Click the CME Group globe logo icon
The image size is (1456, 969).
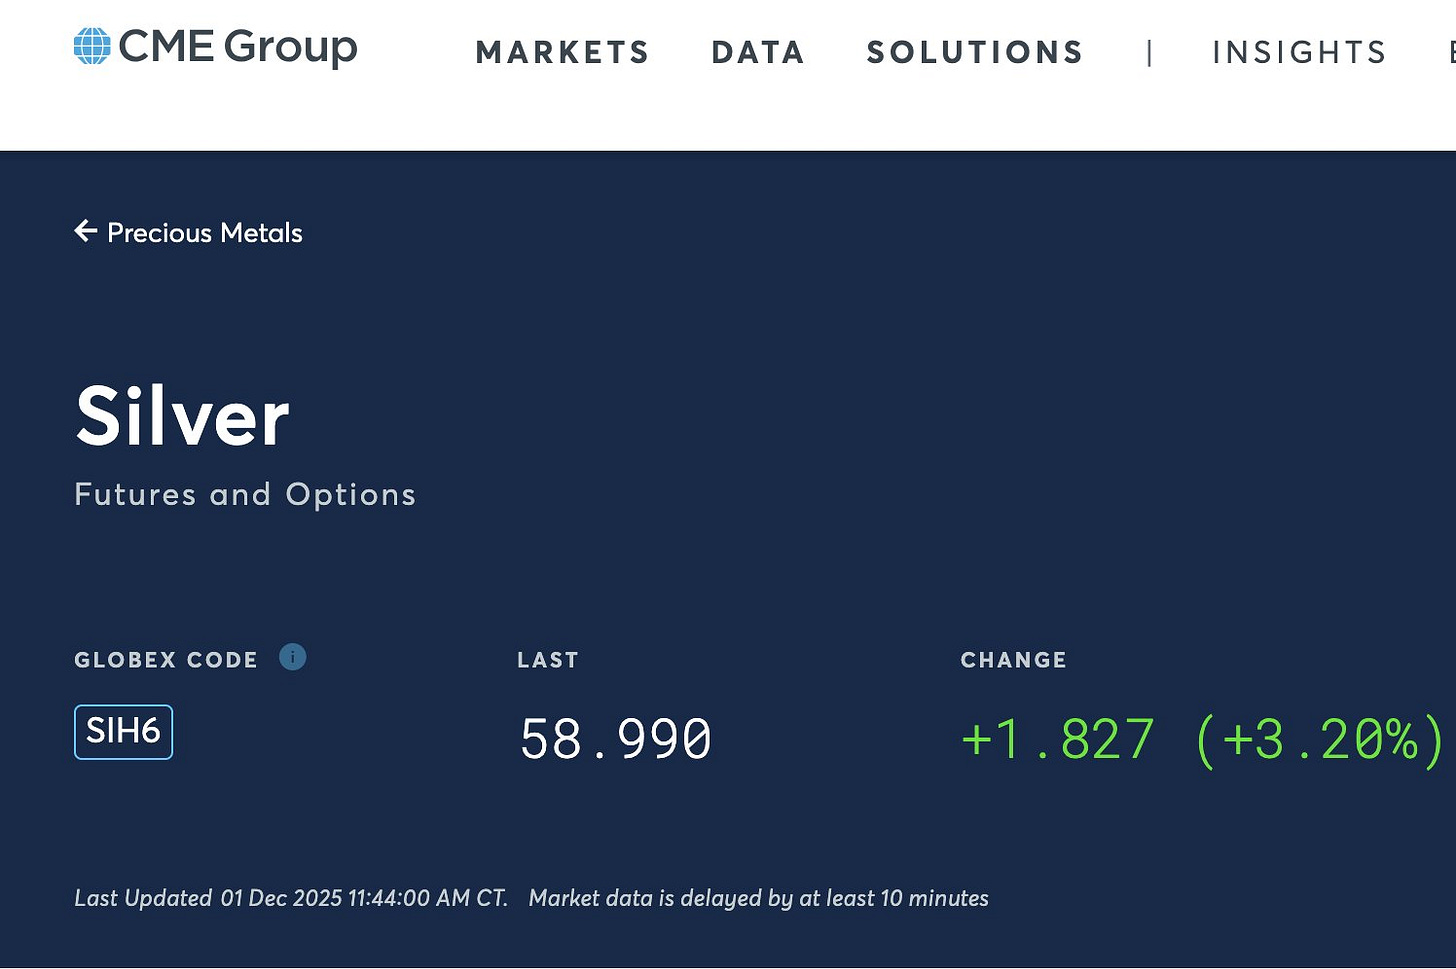click(x=92, y=46)
